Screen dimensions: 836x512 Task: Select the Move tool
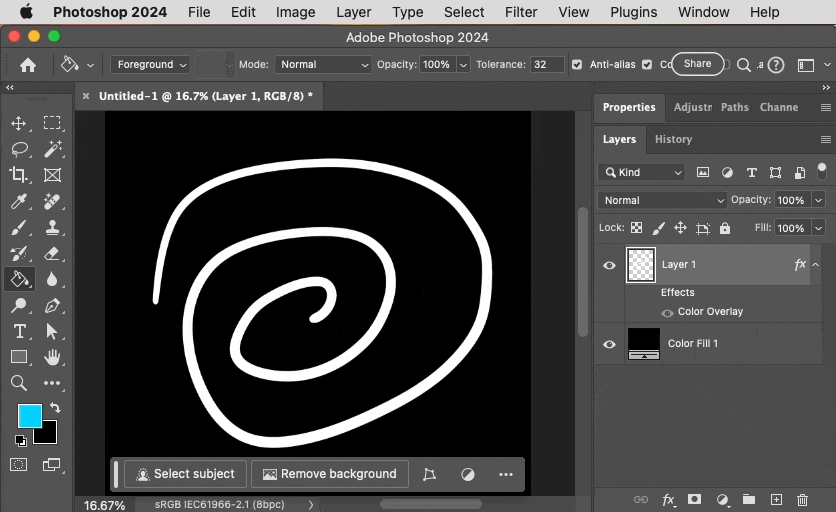[x=19, y=123]
